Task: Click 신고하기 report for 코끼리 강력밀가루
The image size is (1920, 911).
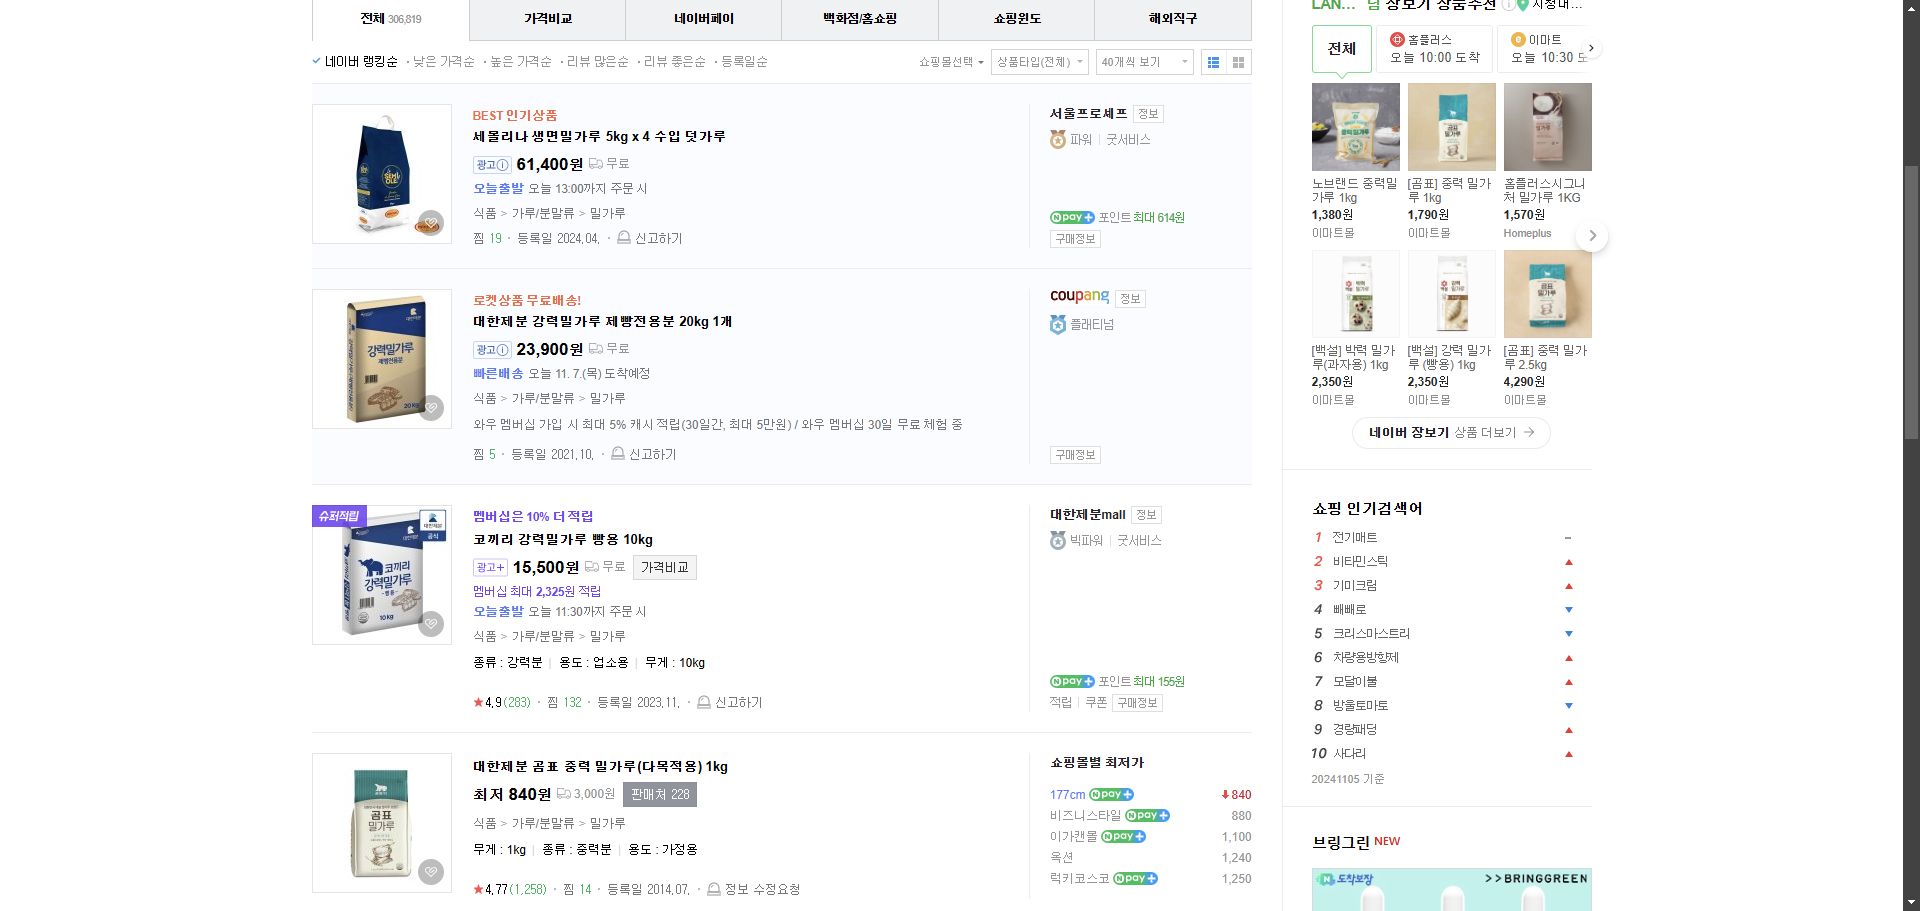Action: (x=730, y=702)
